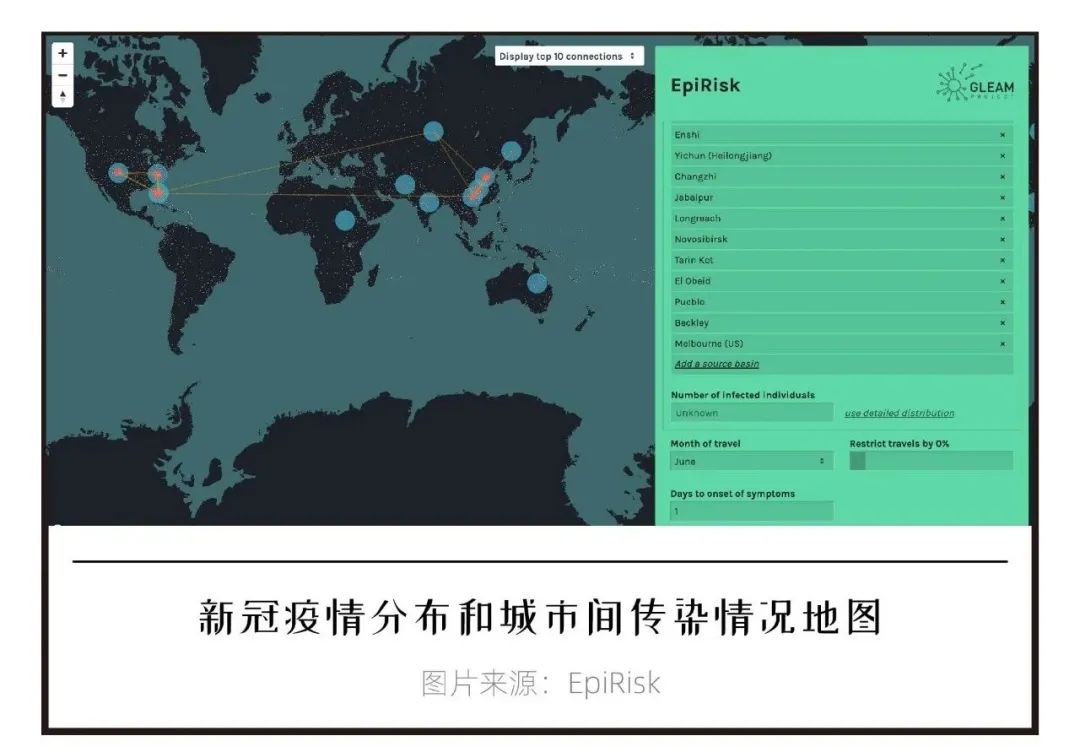Remove Novosibirsk source basin
The image size is (1080, 752).
[x=1002, y=240]
